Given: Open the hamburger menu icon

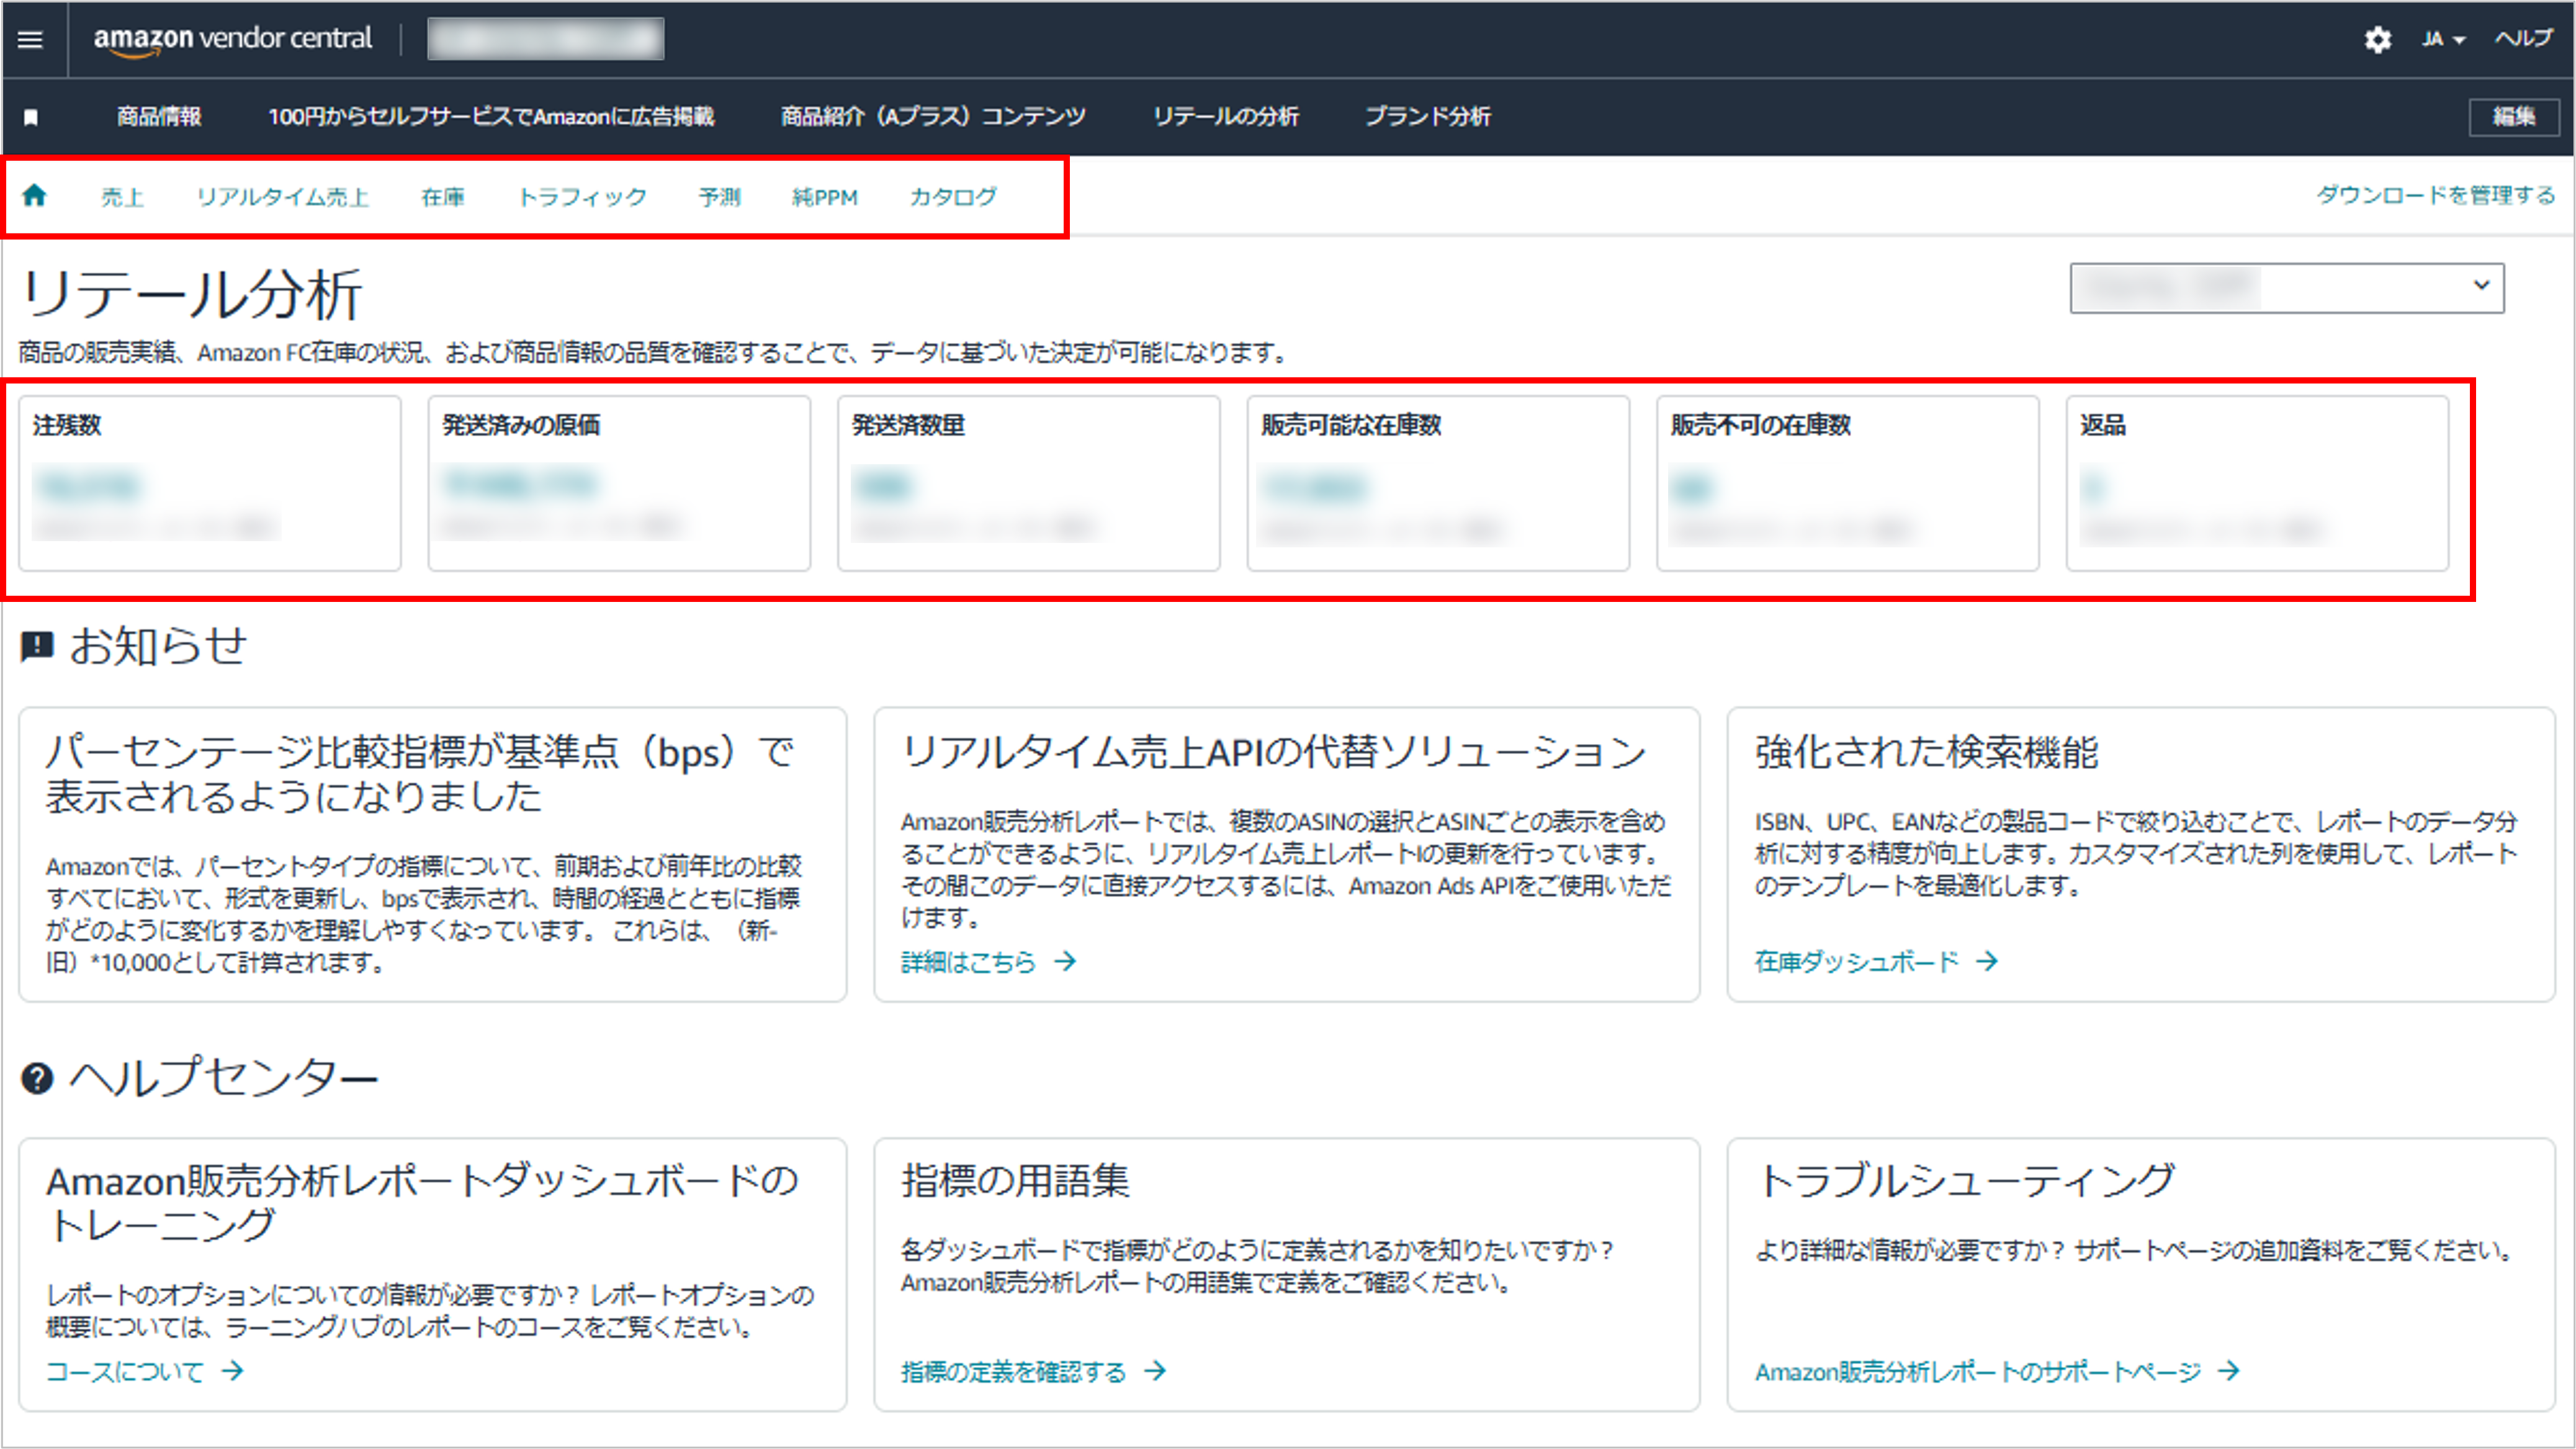Looking at the screenshot, I should pyautogui.click(x=31, y=39).
